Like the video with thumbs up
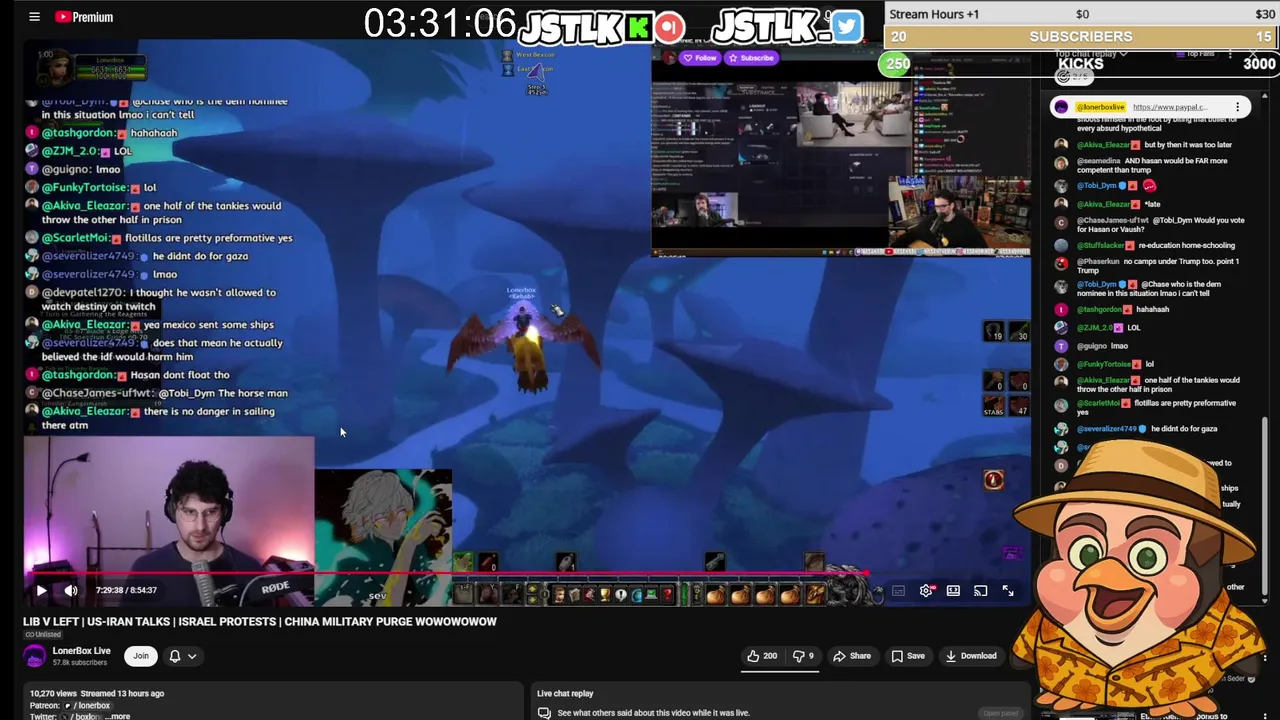The height and width of the screenshot is (720, 1280). (762, 656)
